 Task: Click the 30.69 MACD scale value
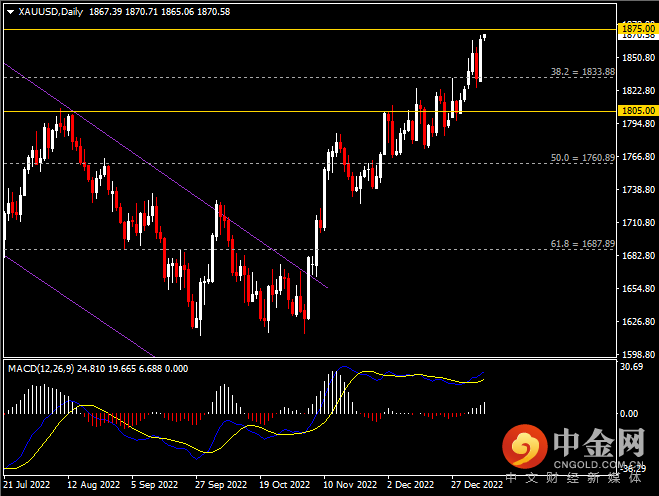tap(632, 367)
